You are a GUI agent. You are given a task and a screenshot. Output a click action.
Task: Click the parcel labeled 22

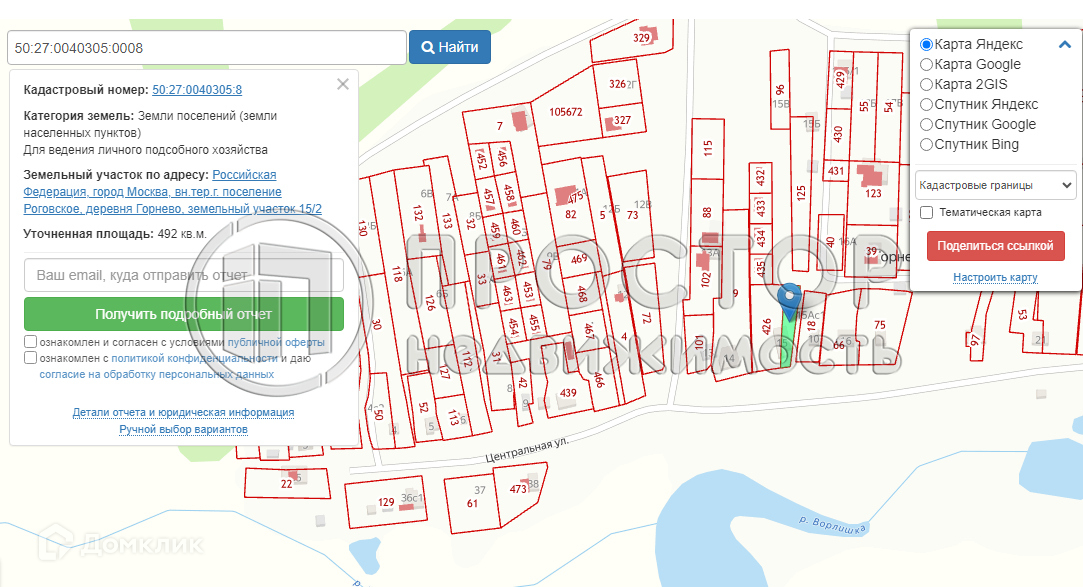[287, 483]
